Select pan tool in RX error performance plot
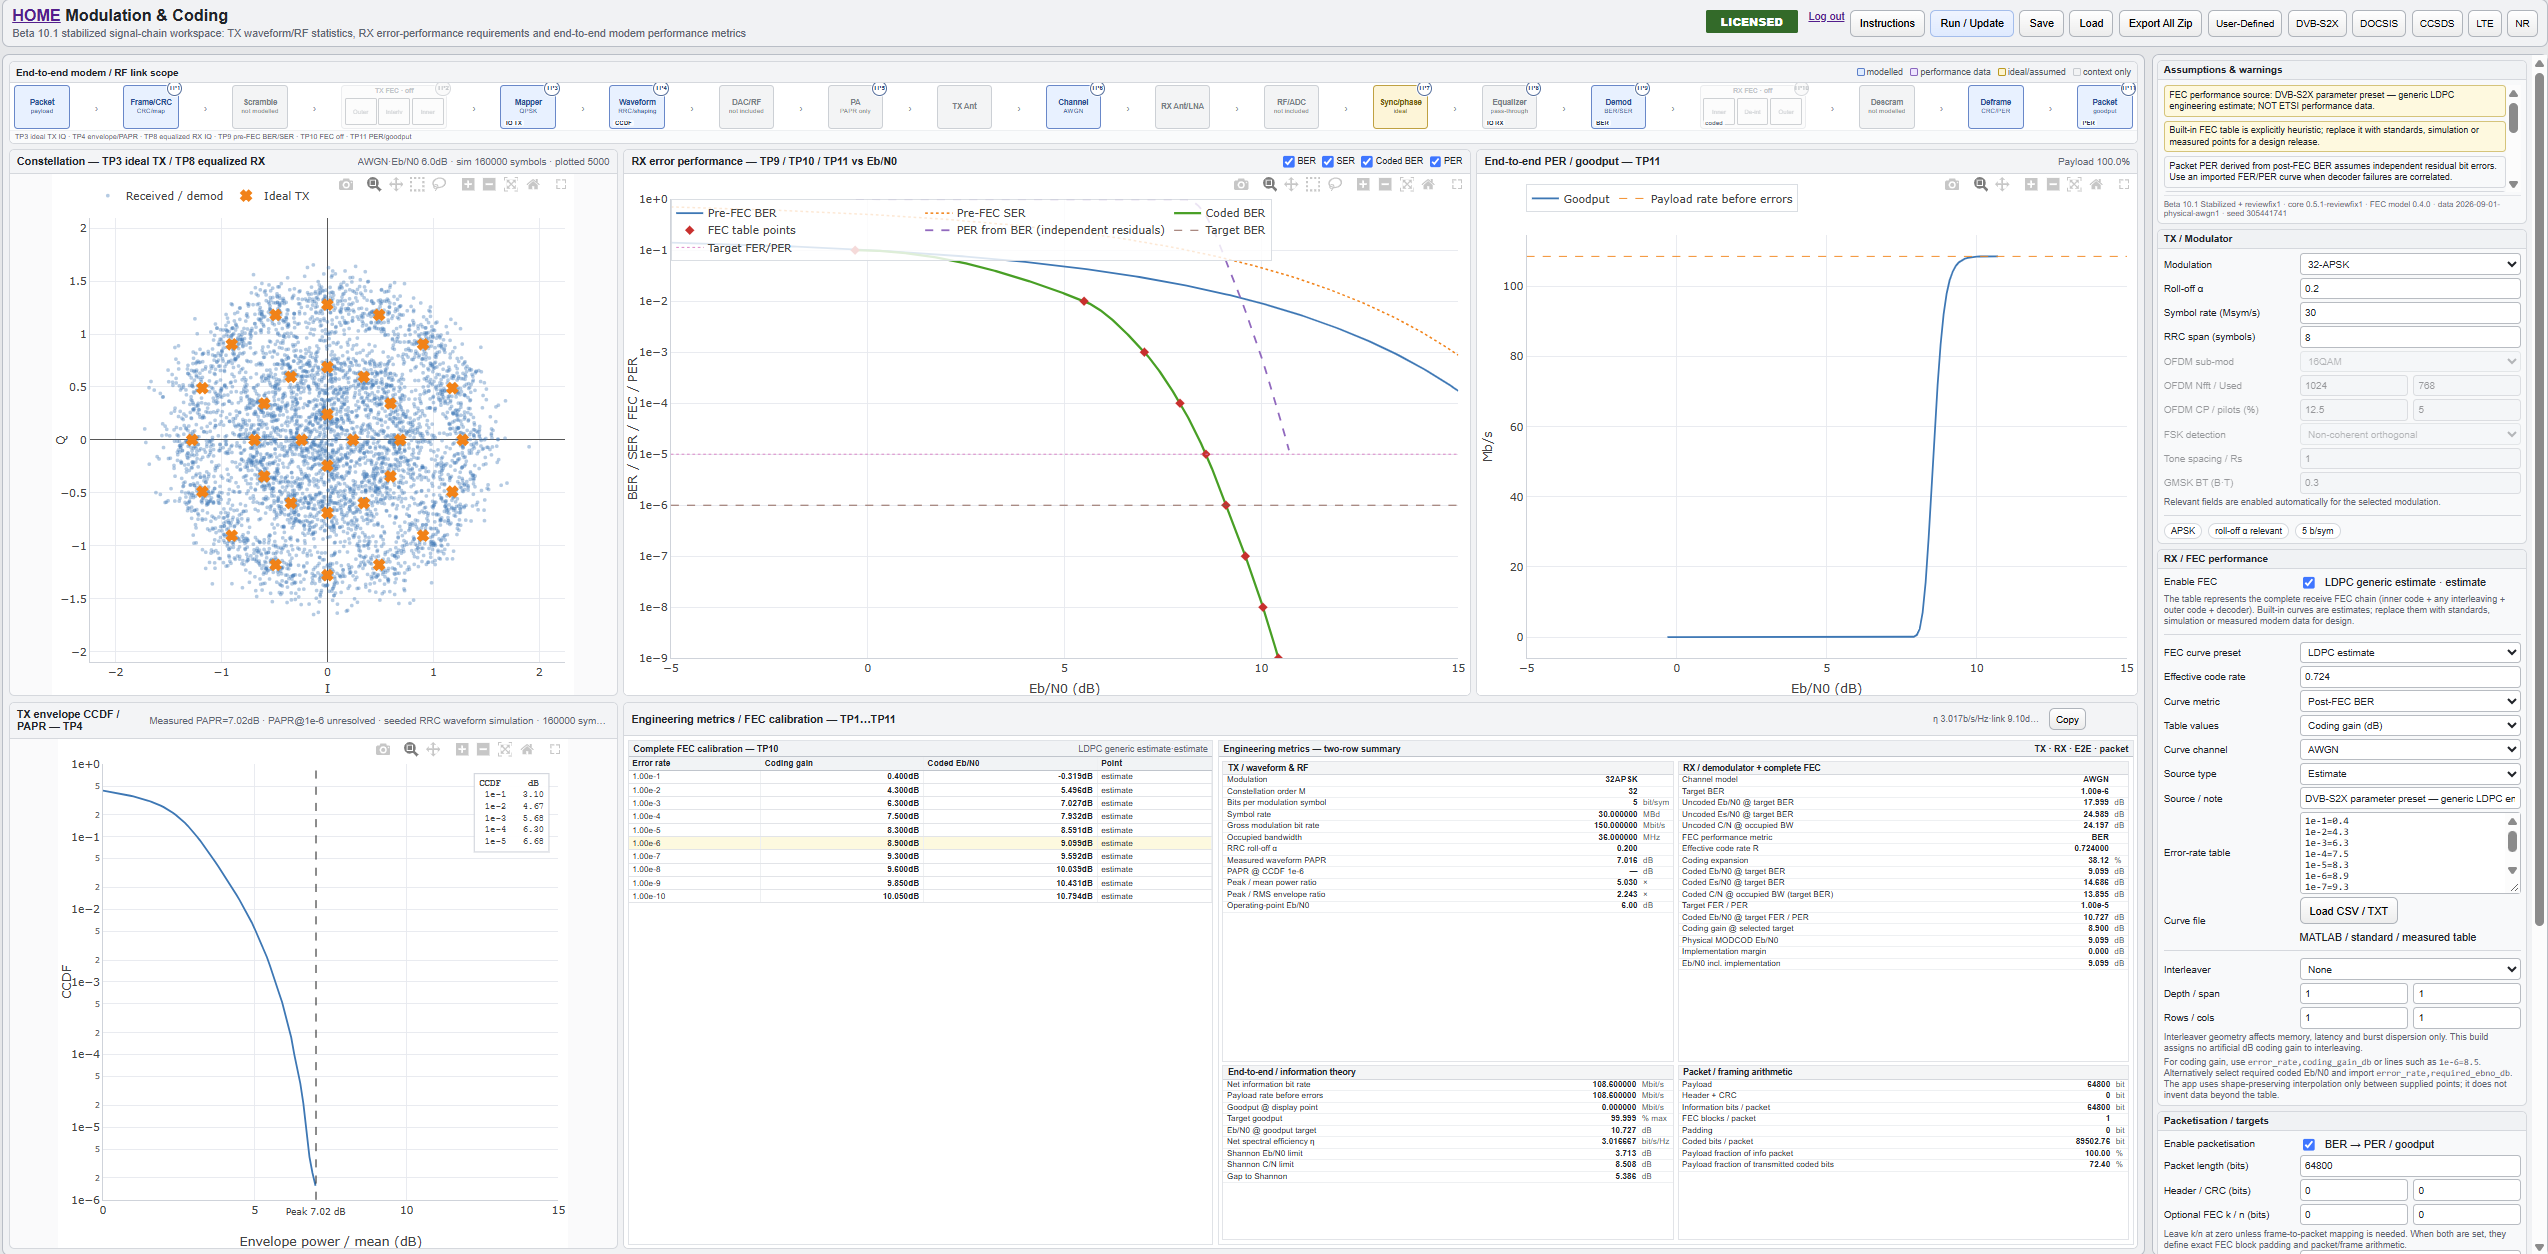This screenshot has width=2548, height=1254. pyautogui.click(x=1291, y=184)
